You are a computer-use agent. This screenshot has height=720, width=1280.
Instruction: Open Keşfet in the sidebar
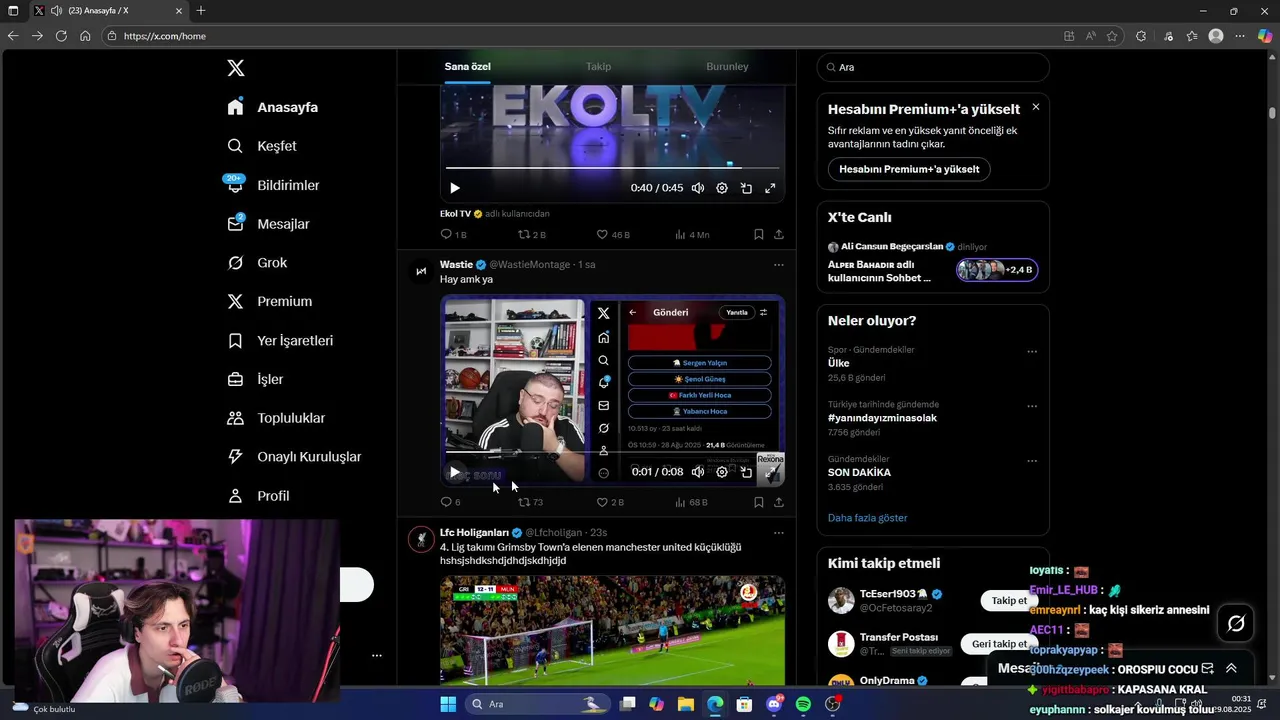point(262,146)
